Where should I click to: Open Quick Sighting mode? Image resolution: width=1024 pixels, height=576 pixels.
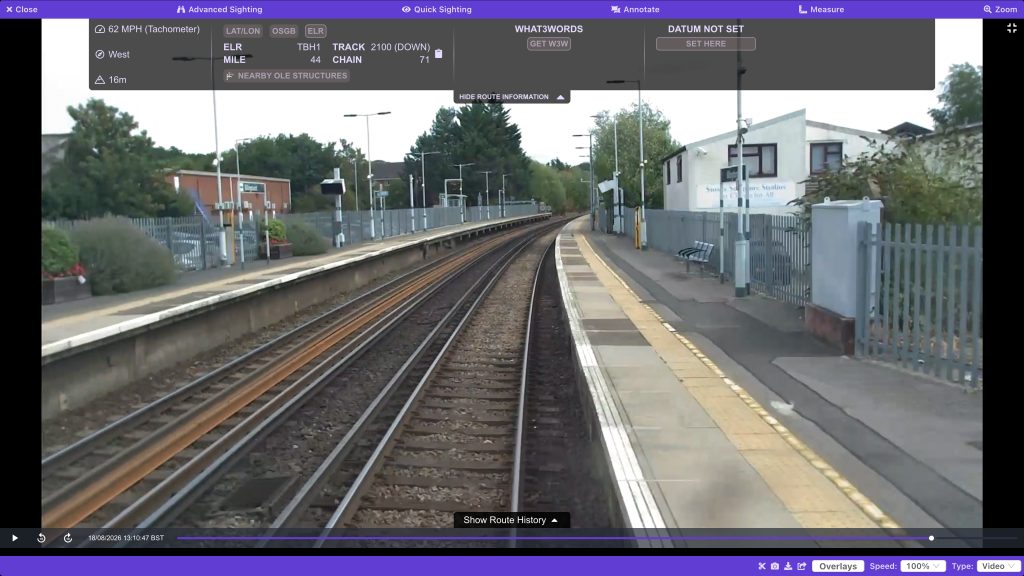[436, 9]
